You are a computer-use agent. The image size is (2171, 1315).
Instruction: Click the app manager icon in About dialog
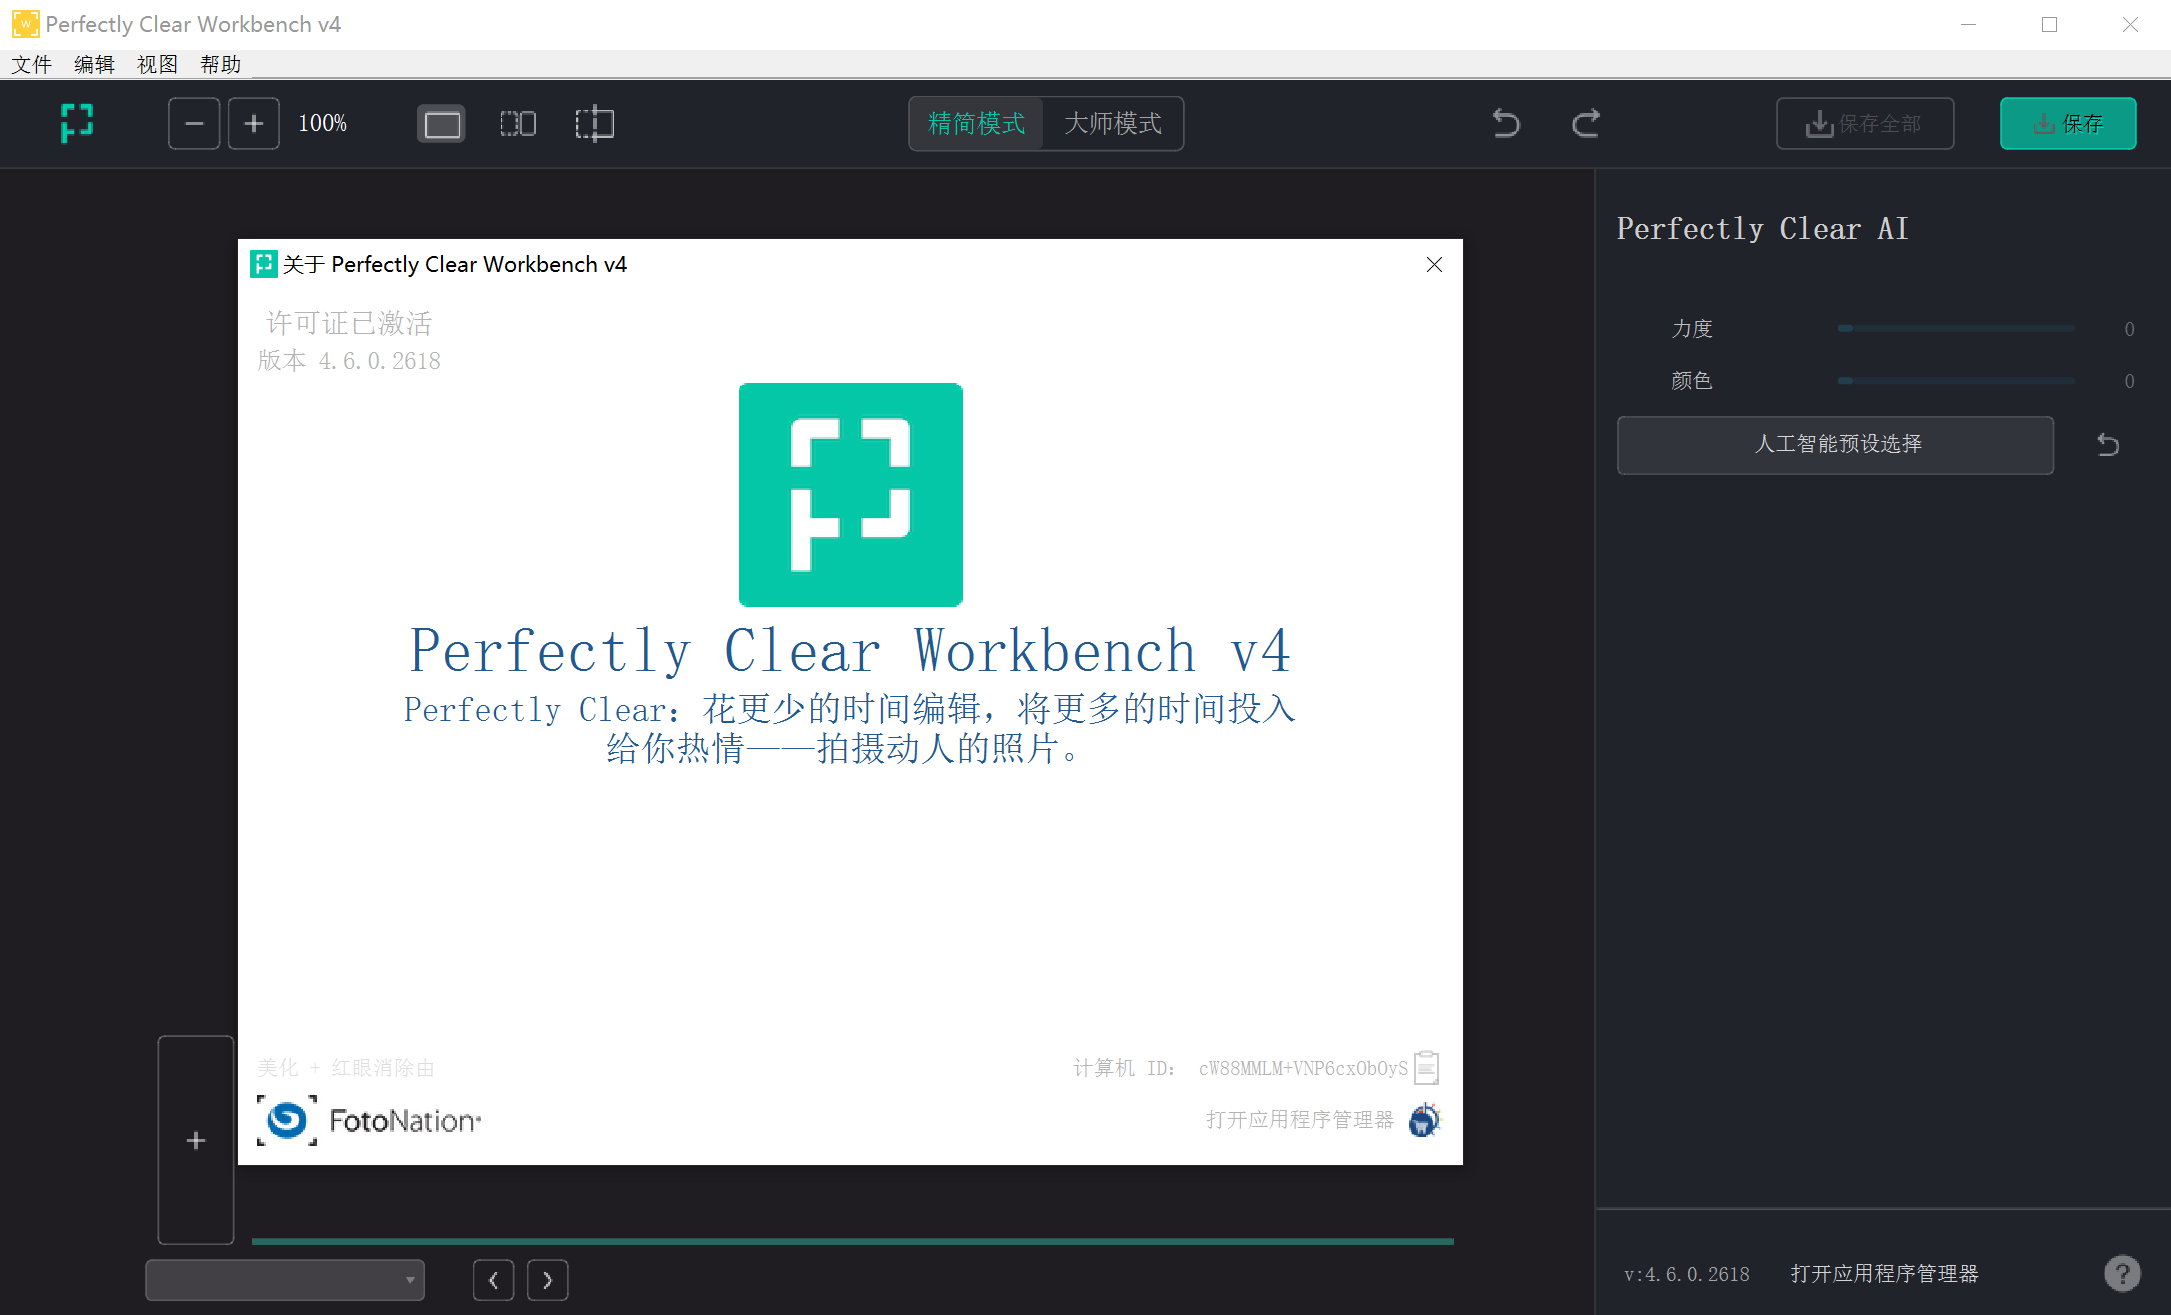(1425, 1120)
